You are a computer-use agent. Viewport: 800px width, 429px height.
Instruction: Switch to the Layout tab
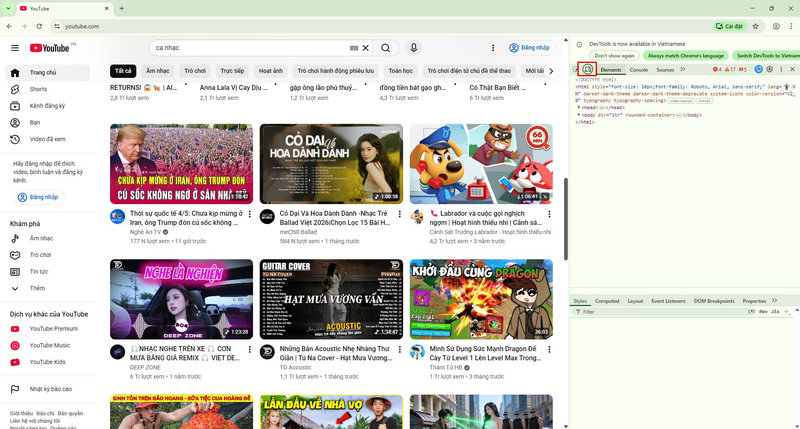click(x=635, y=301)
